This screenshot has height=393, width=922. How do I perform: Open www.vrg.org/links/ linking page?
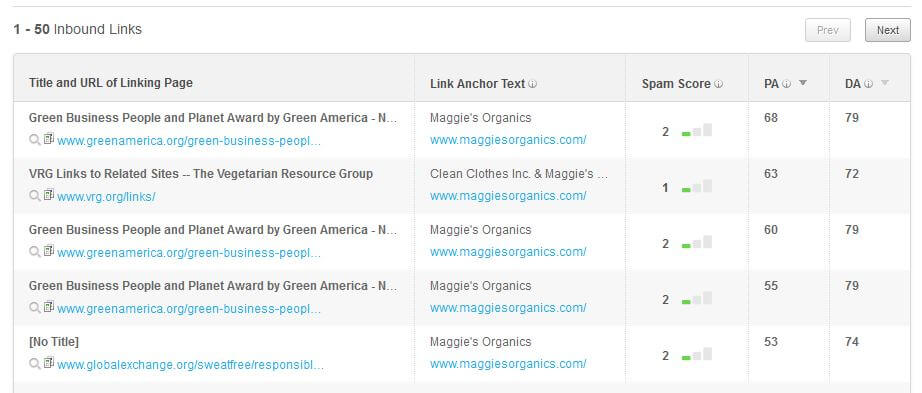click(106, 197)
